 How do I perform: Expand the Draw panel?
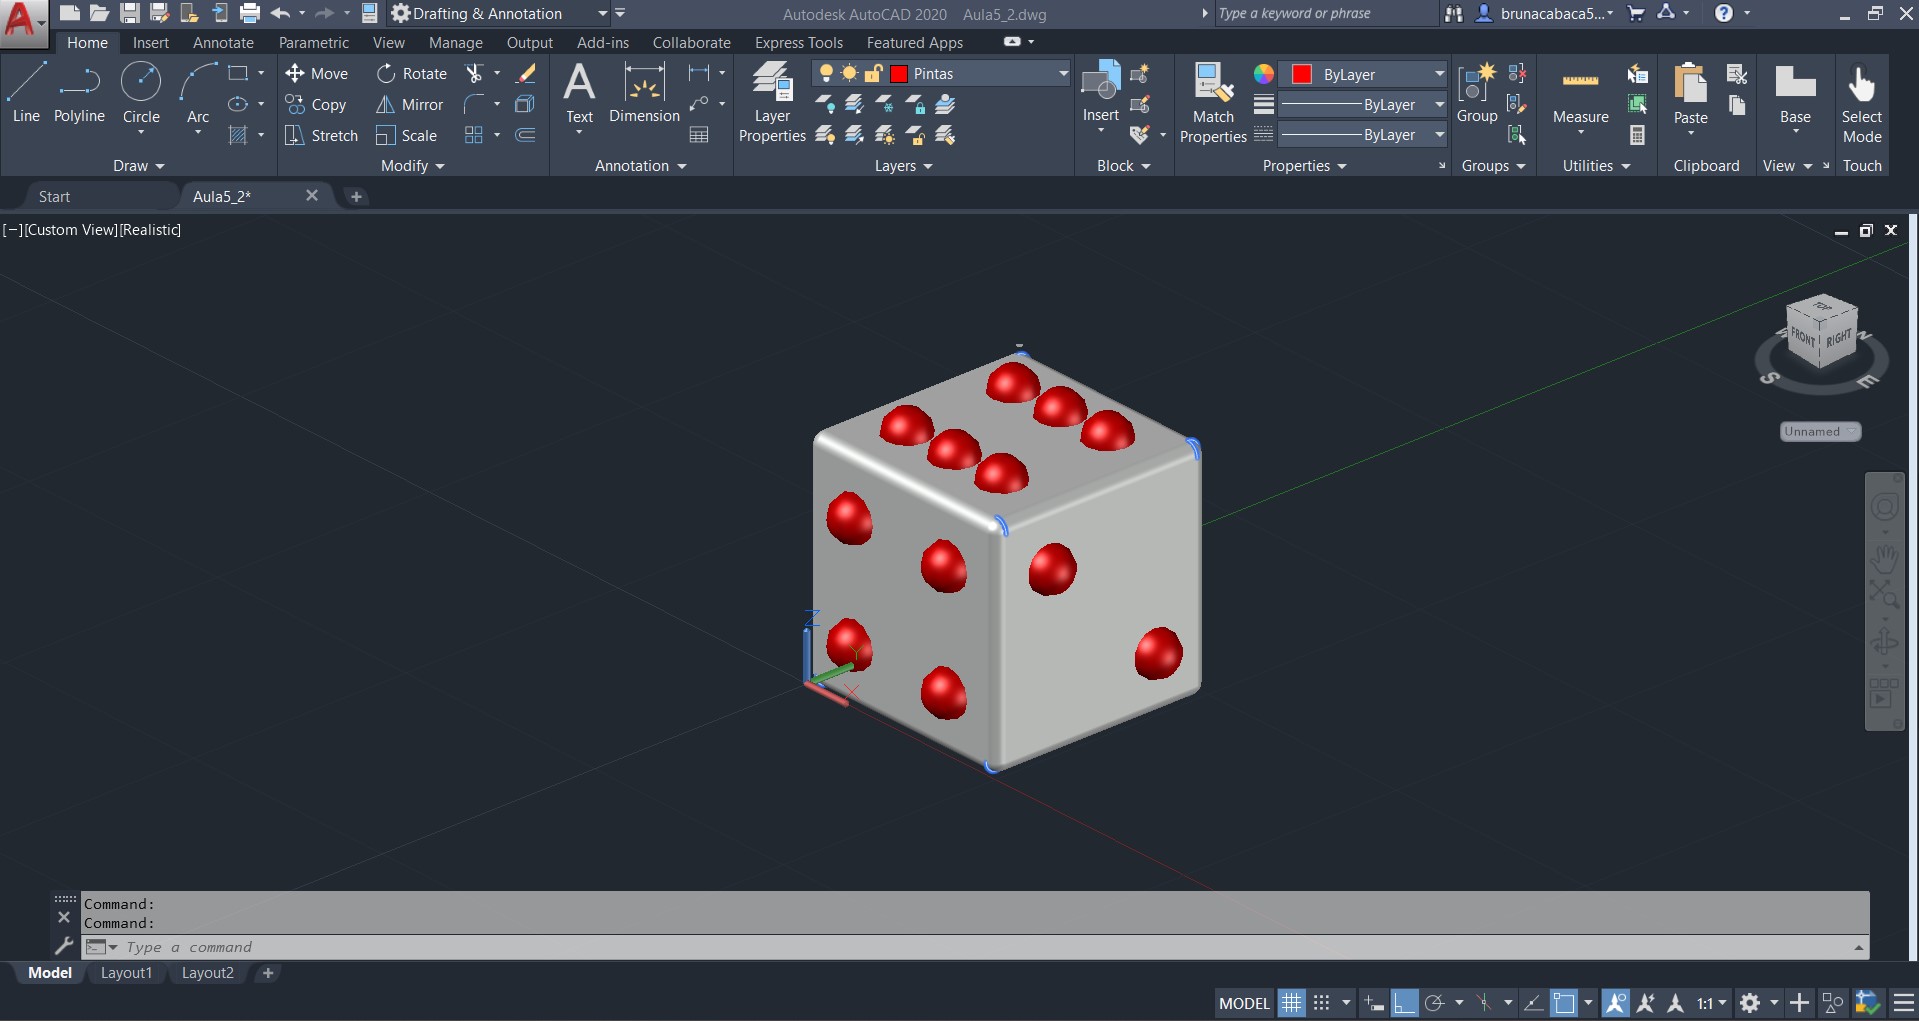[138, 166]
